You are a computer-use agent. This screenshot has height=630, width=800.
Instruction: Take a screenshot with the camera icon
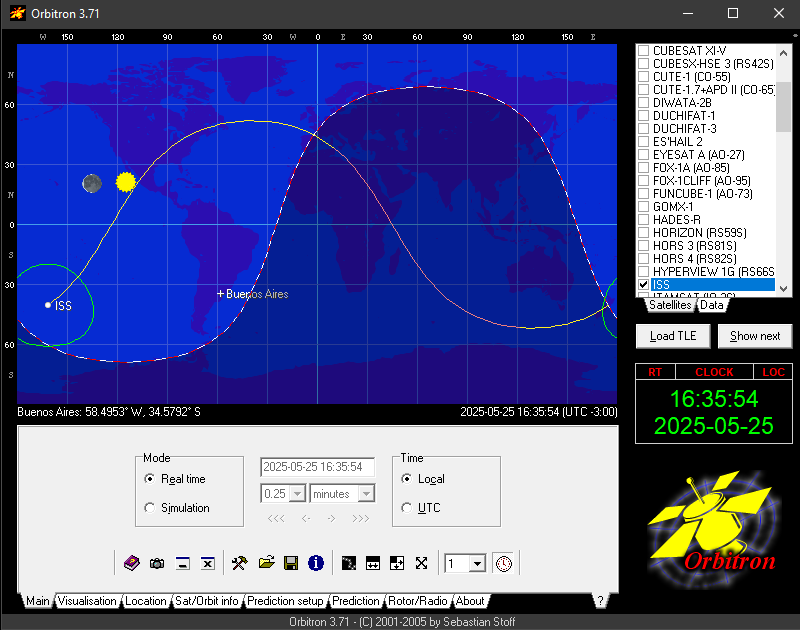[x=157, y=564]
